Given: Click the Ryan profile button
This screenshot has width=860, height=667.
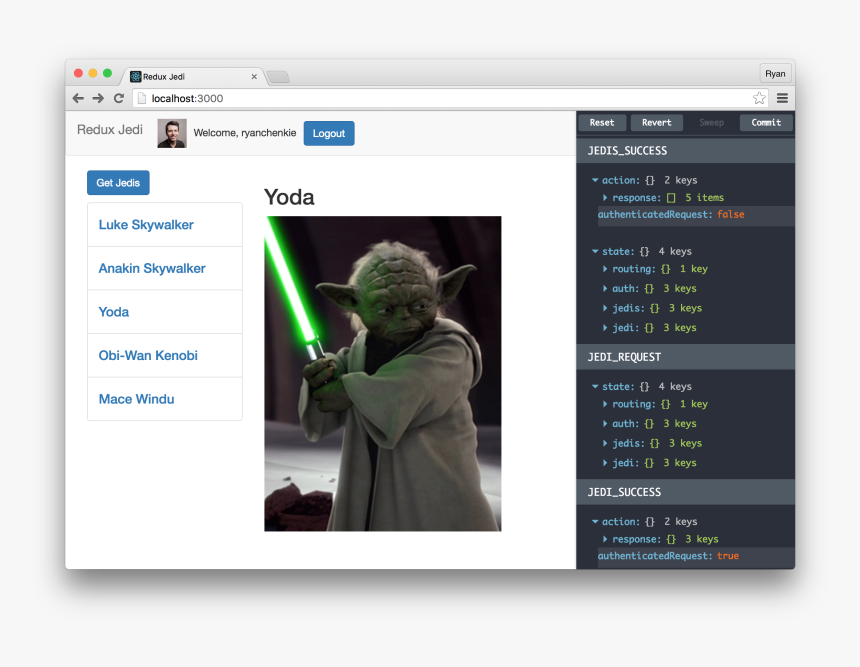Looking at the screenshot, I should point(775,74).
